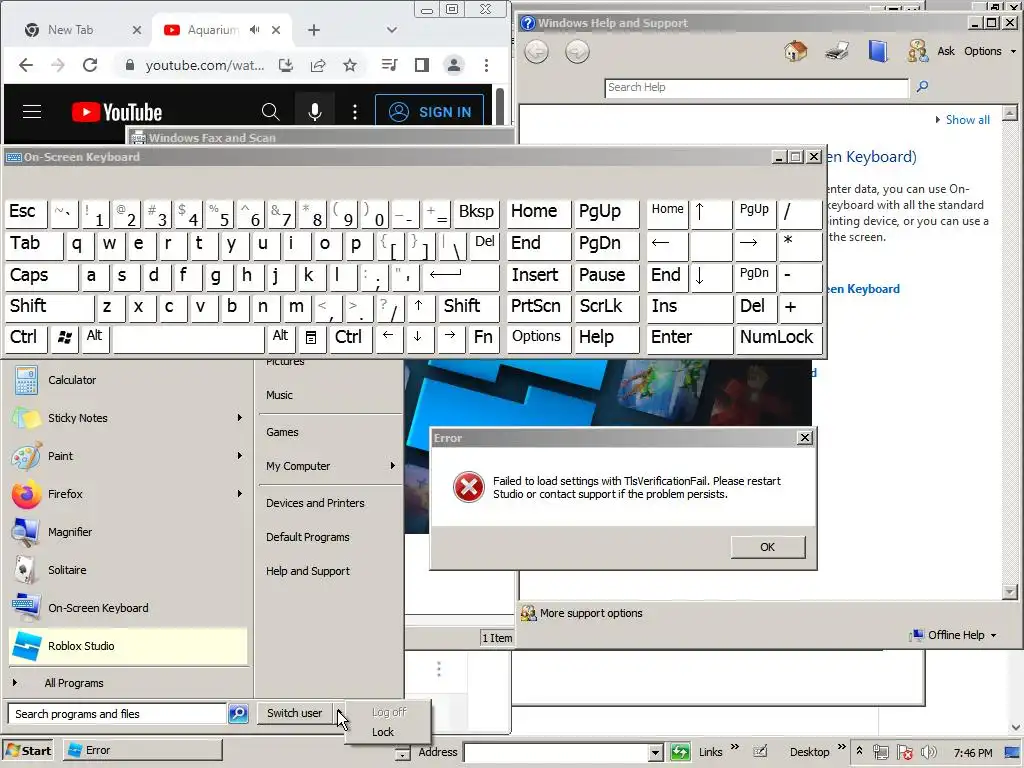Image resolution: width=1024 pixels, height=768 pixels.
Task: Toggle the Insert key on On-Screen Keyboard
Action: (538, 276)
